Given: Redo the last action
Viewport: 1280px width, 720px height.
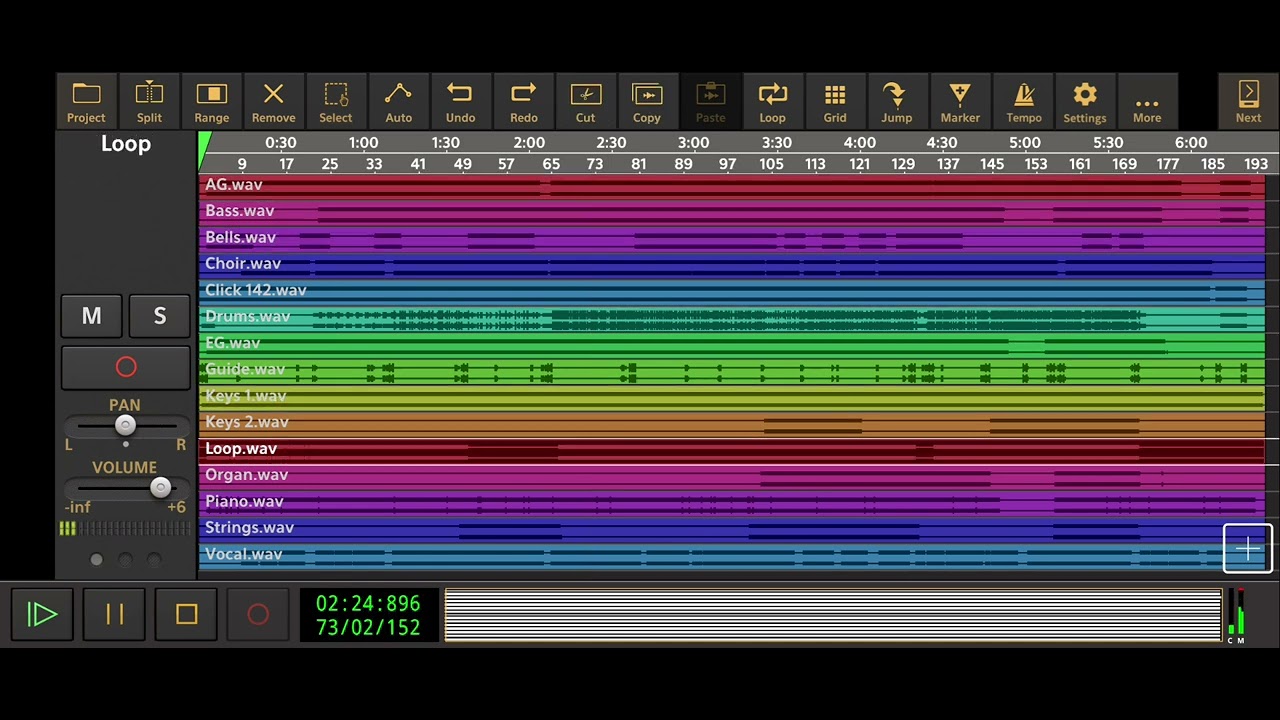Looking at the screenshot, I should pos(523,102).
